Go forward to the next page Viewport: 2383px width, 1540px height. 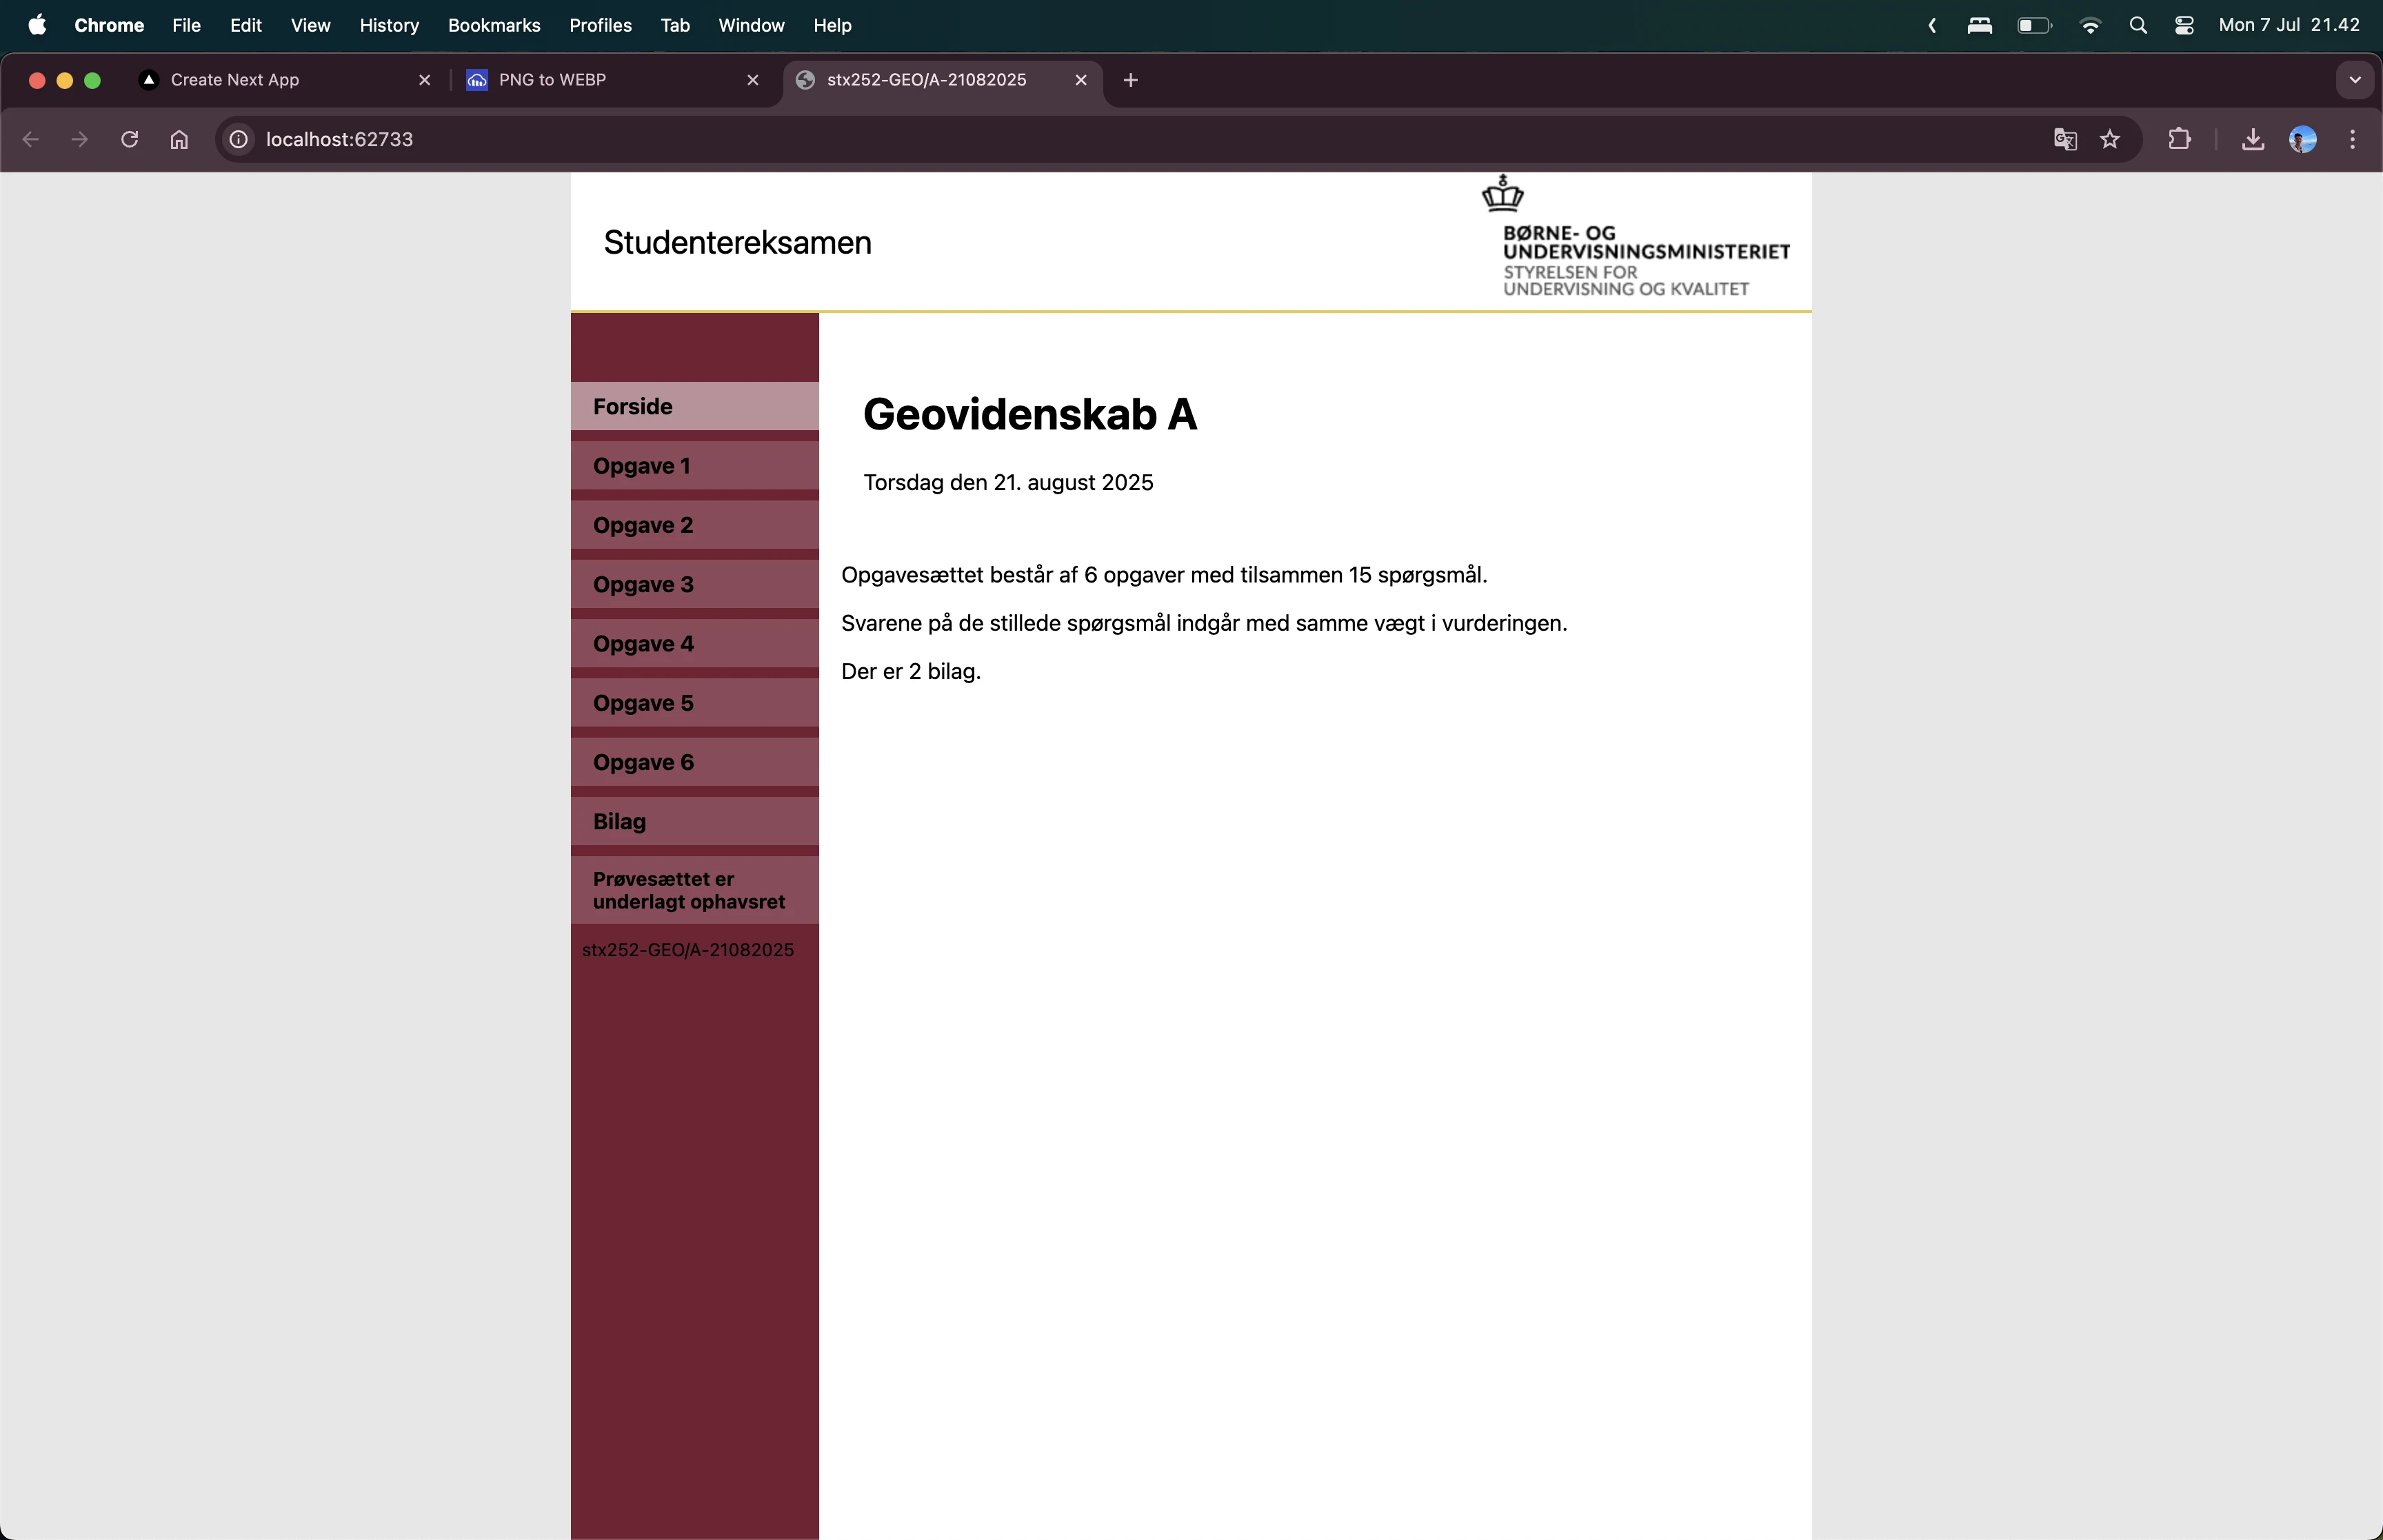(79, 139)
